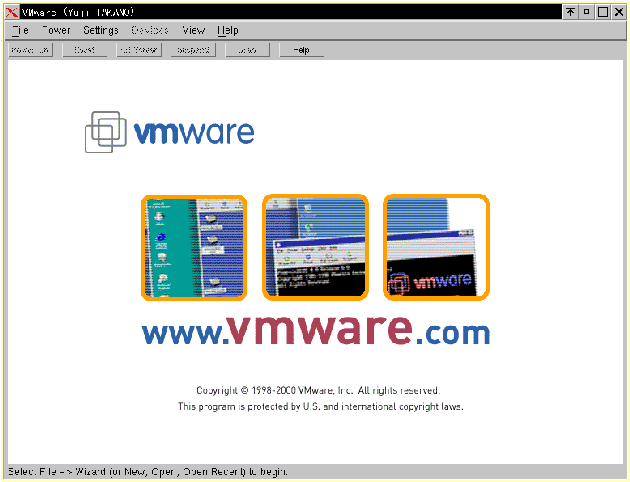
Task: Click the middle terminal window thumbnail
Action: tap(315, 248)
